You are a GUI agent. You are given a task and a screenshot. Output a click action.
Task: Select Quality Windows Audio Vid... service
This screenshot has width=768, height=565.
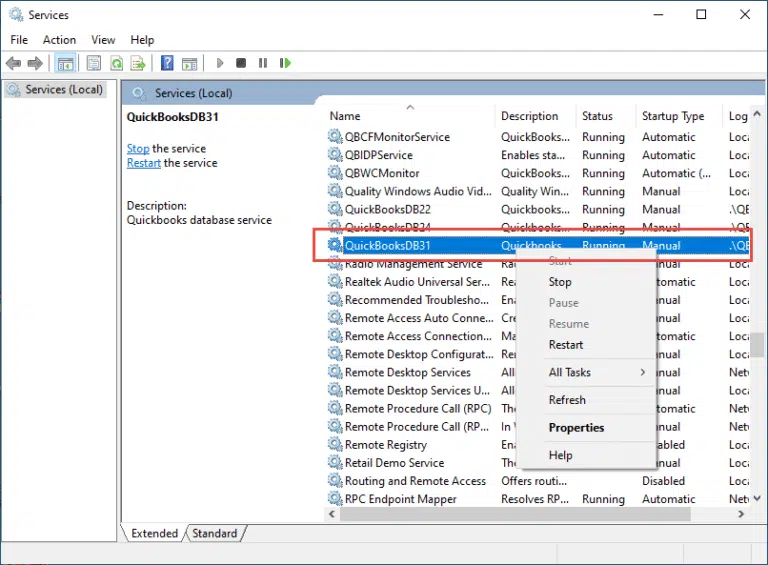pyautogui.click(x=418, y=191)
